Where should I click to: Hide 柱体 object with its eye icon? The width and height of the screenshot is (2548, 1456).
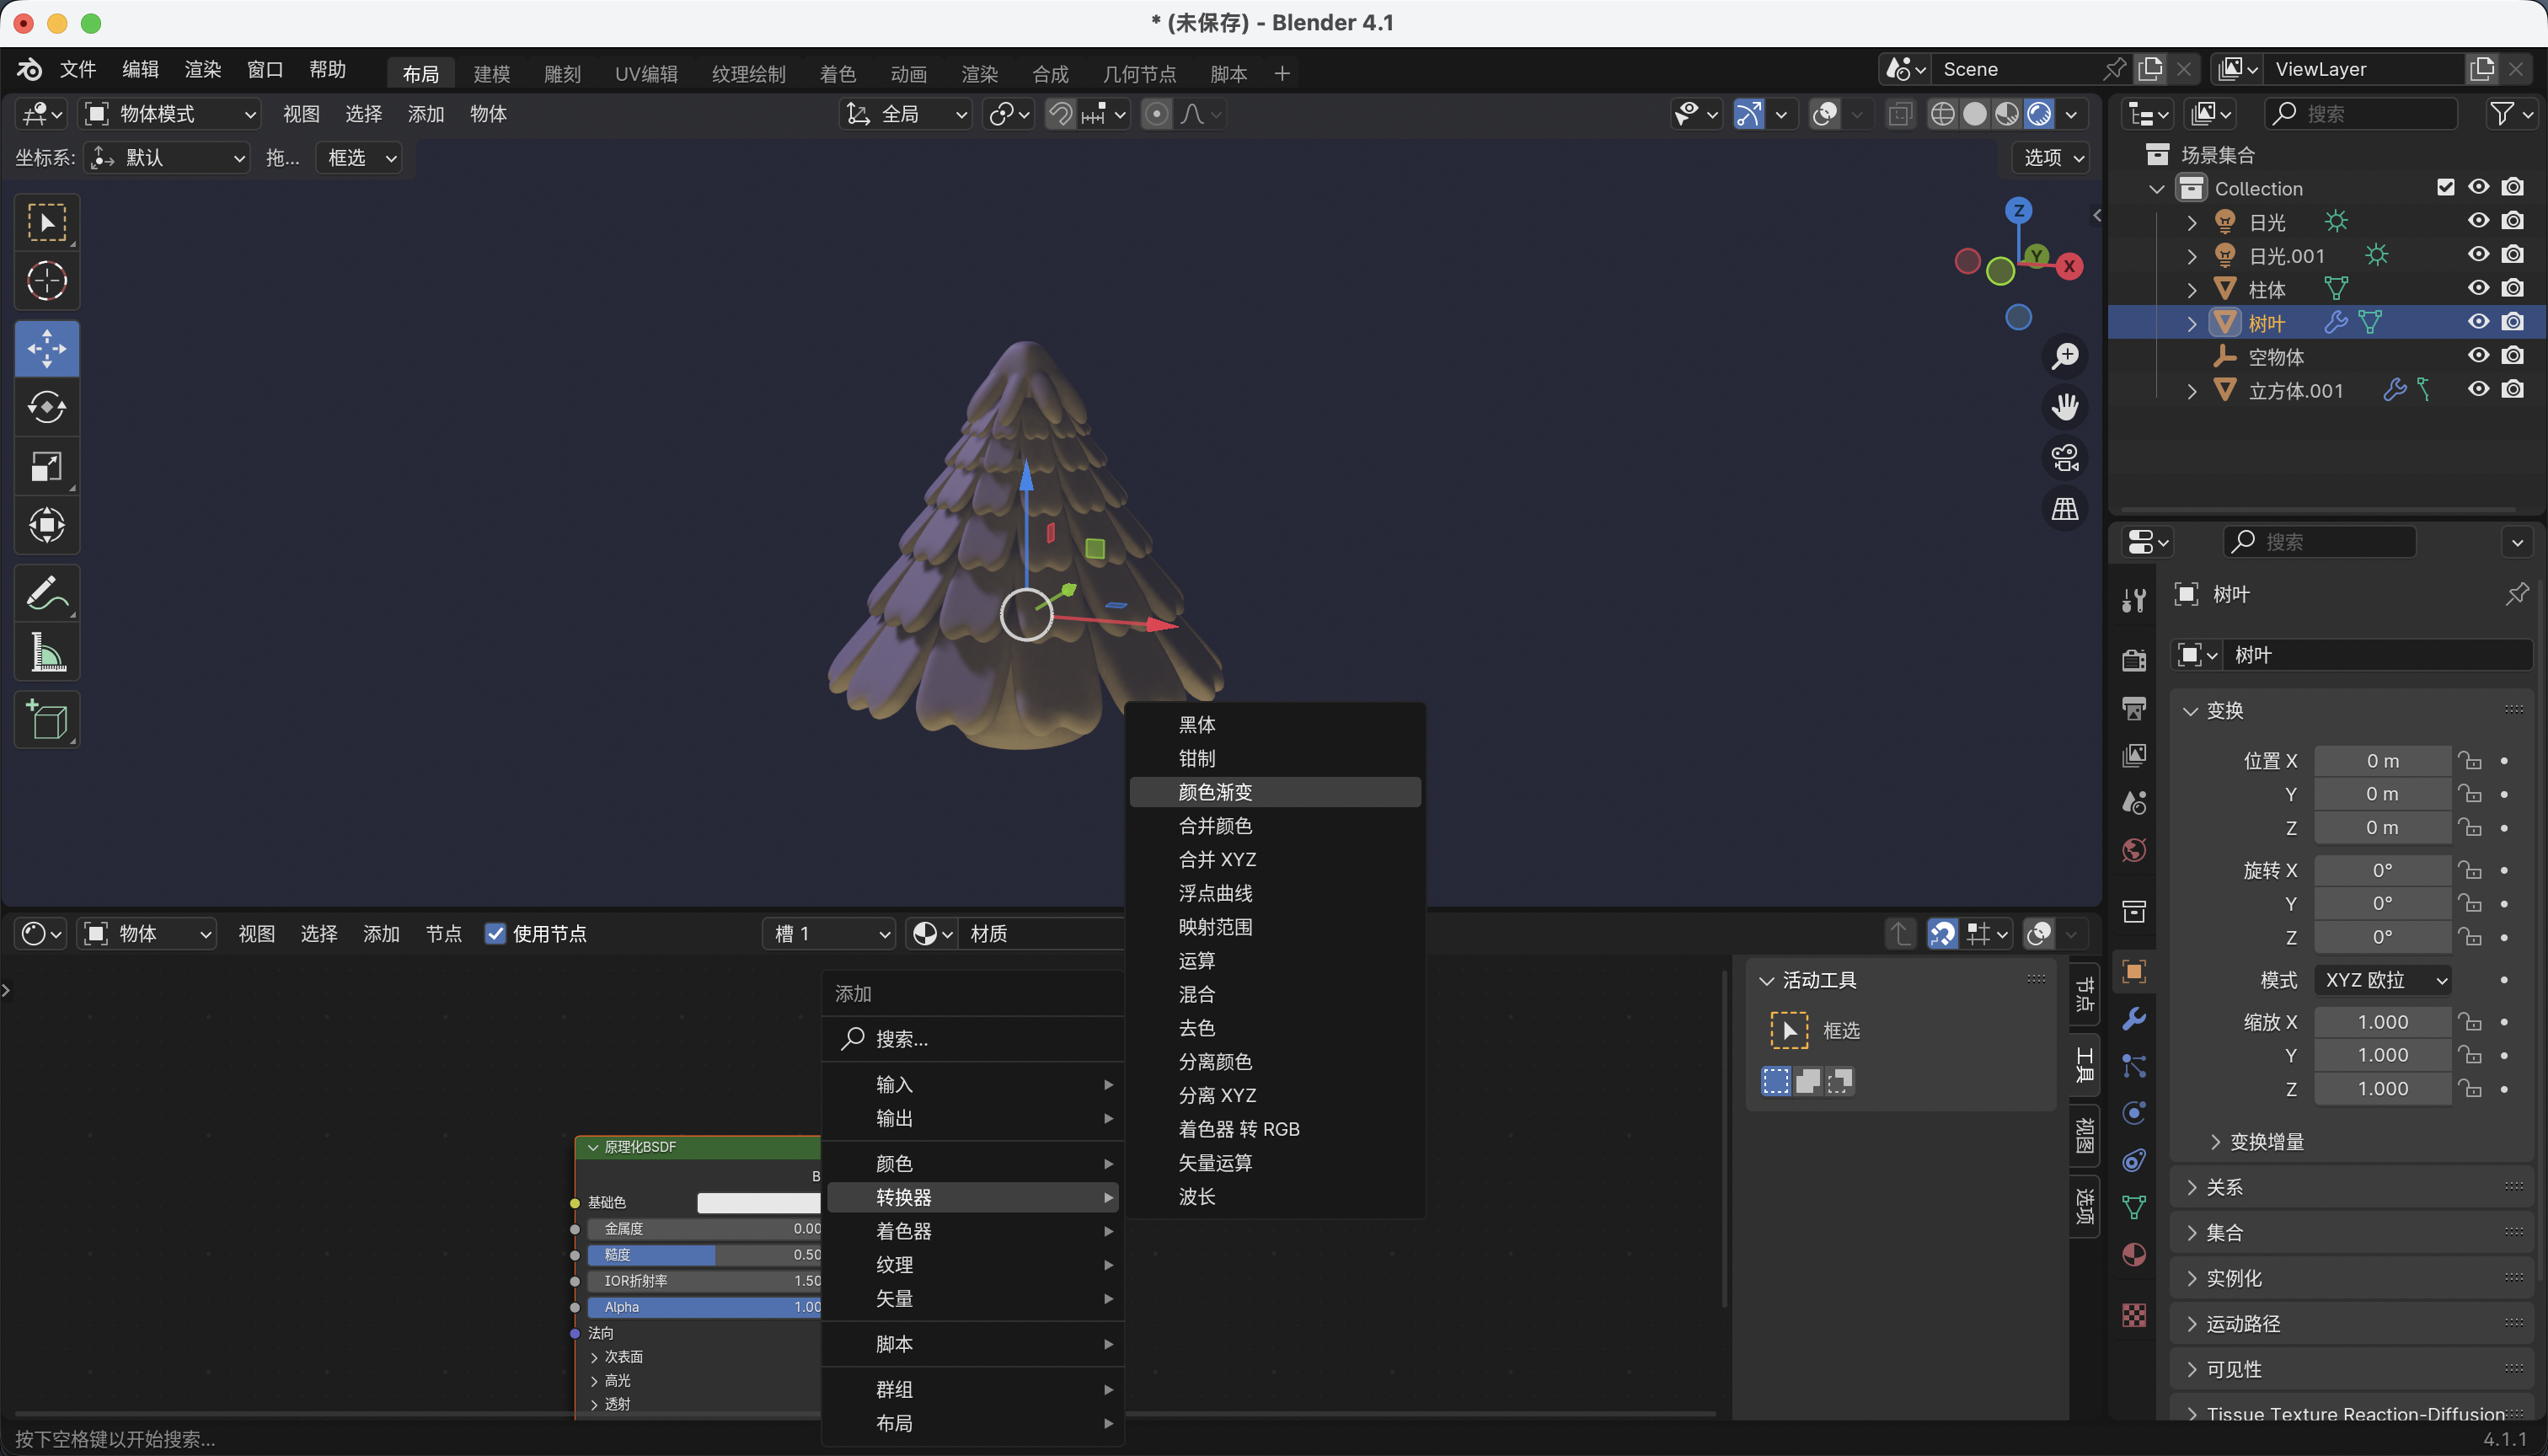2478,288
